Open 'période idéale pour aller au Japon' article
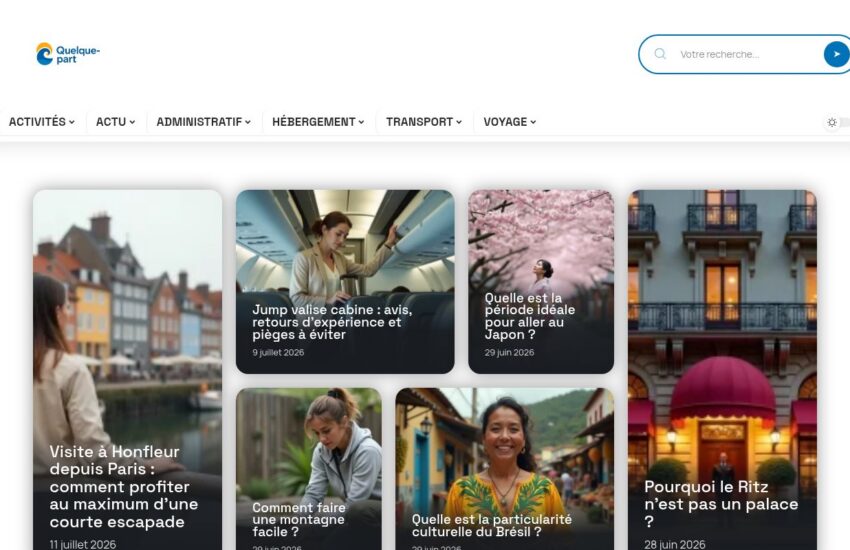 [x=530, y=316]
